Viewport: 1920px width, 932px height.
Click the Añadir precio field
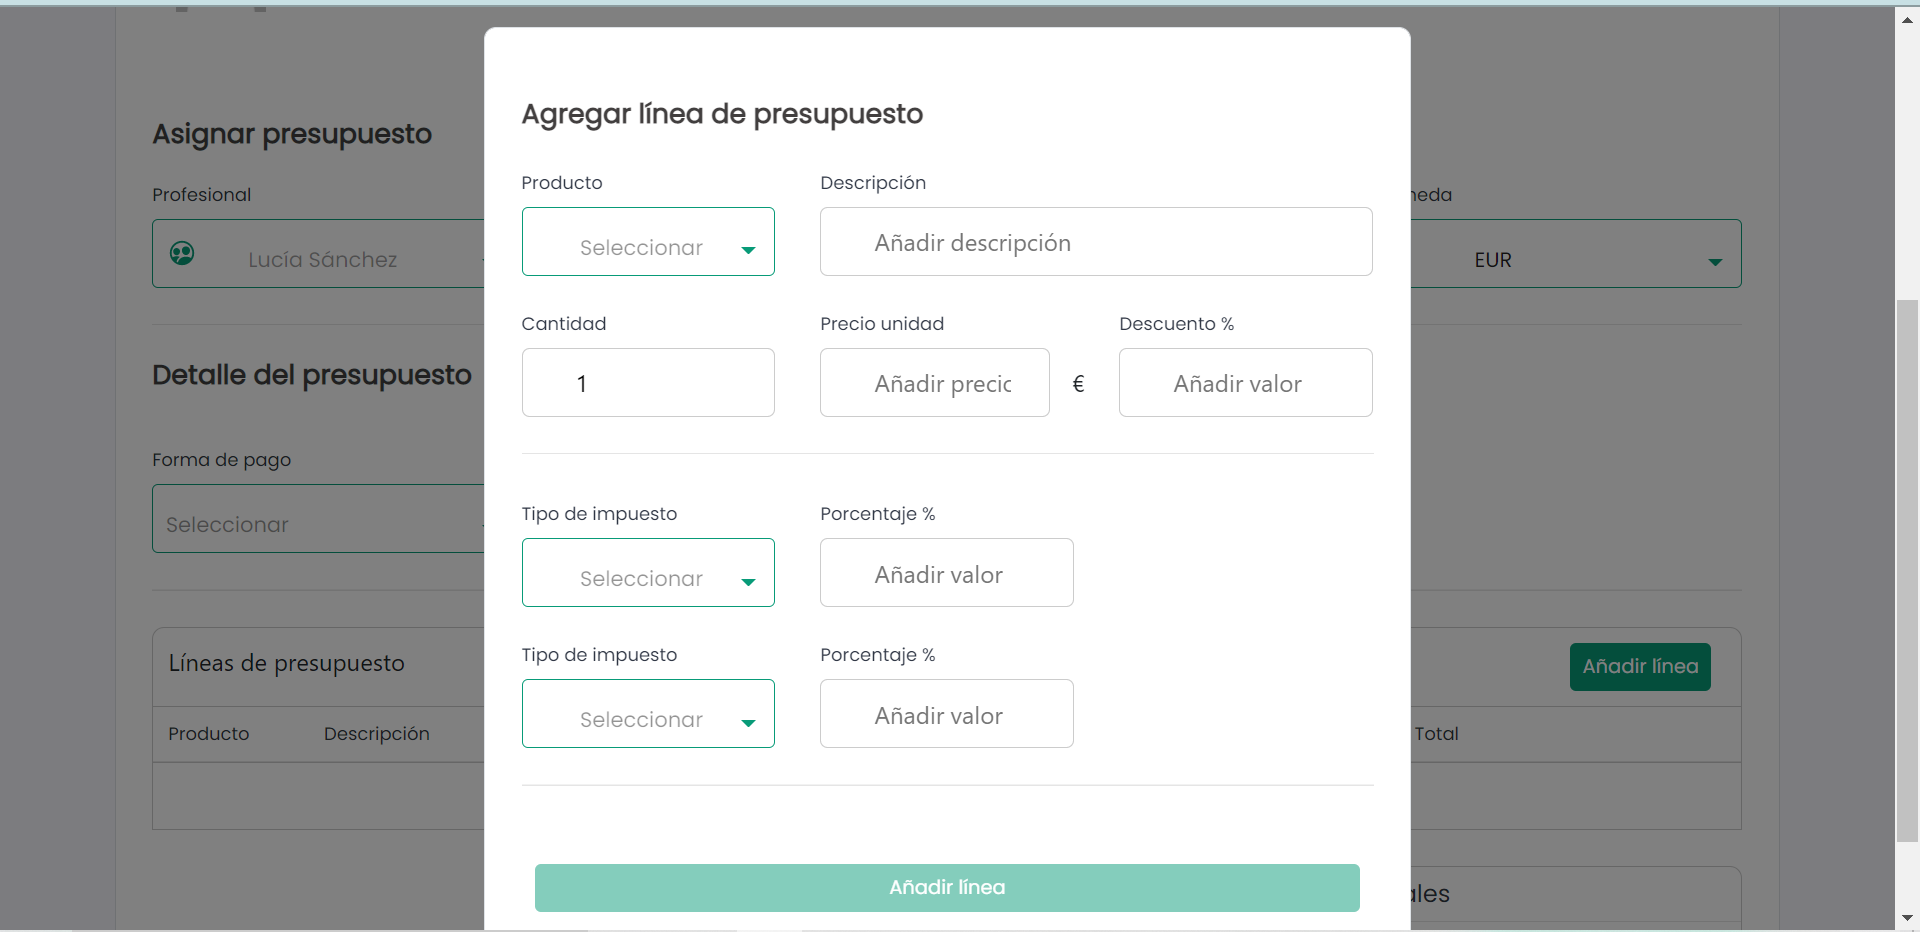click(x=935, y=383)
